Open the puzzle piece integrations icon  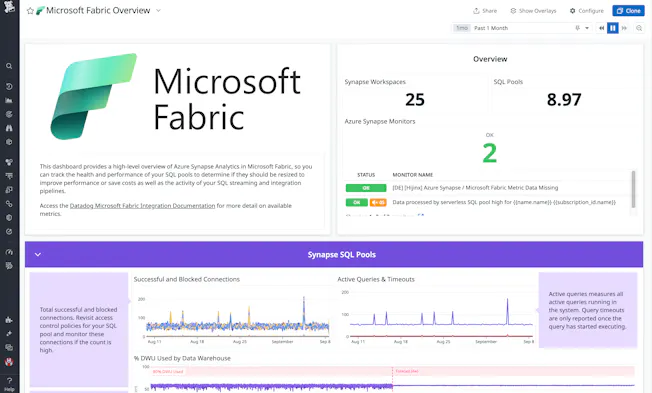pyautogui.click(x=9, y=320)
